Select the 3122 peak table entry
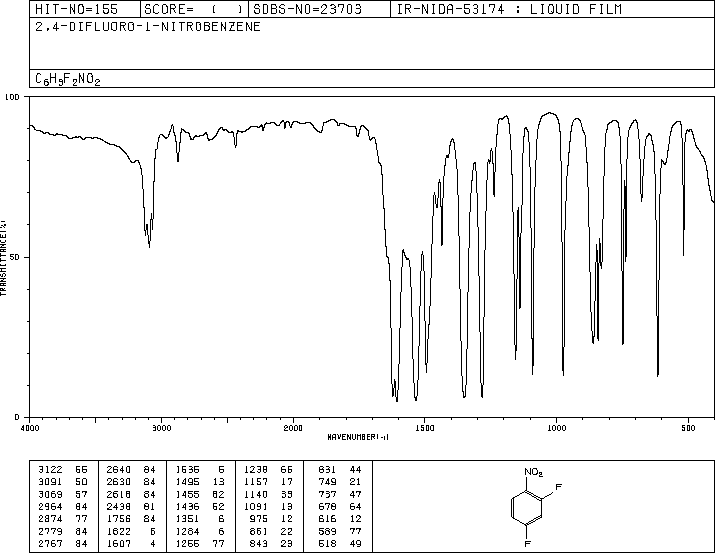The width and height of the screenshot is (715, 553). tap(63, 470)
